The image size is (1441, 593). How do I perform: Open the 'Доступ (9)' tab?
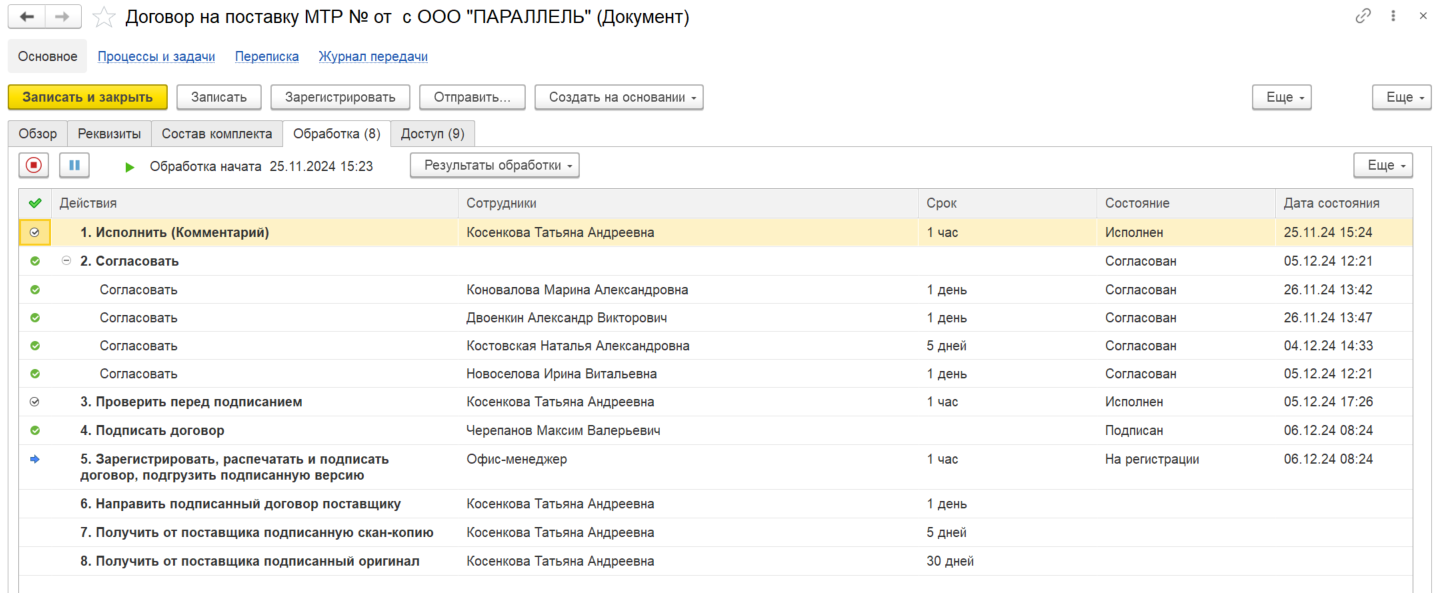(433, 134)
